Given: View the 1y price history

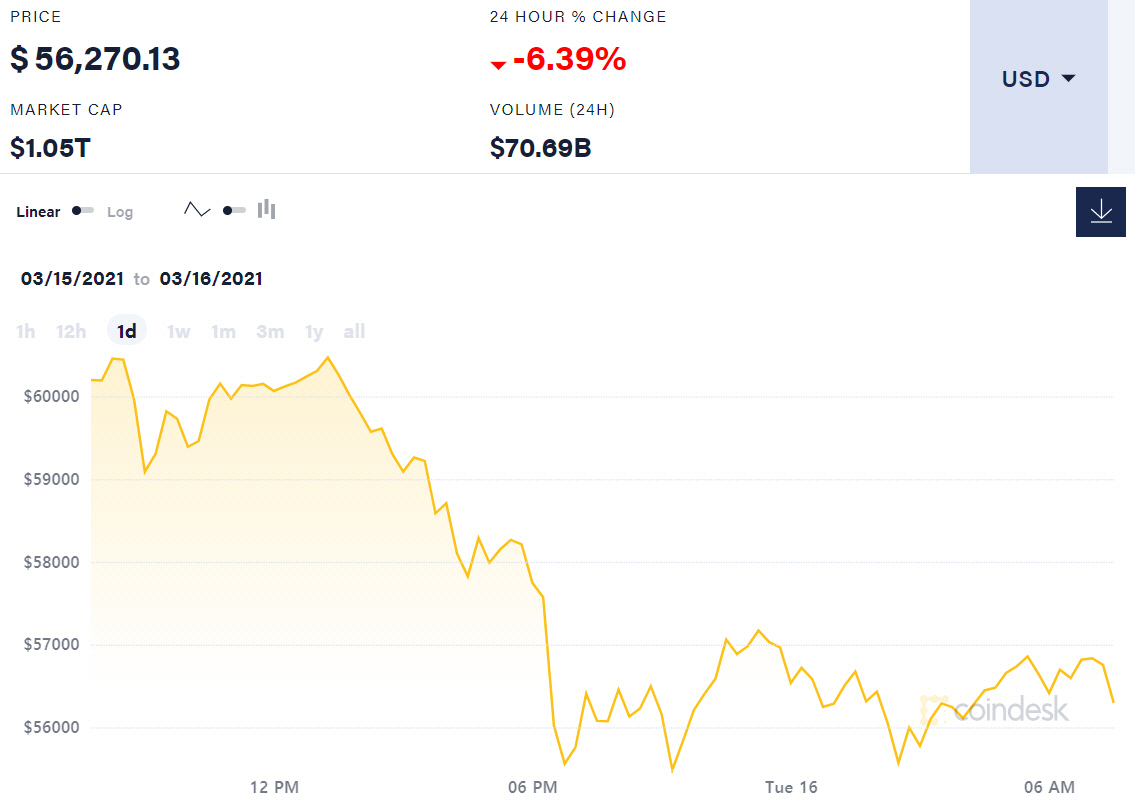Looking at the screenshot, I should click(314, 332).
